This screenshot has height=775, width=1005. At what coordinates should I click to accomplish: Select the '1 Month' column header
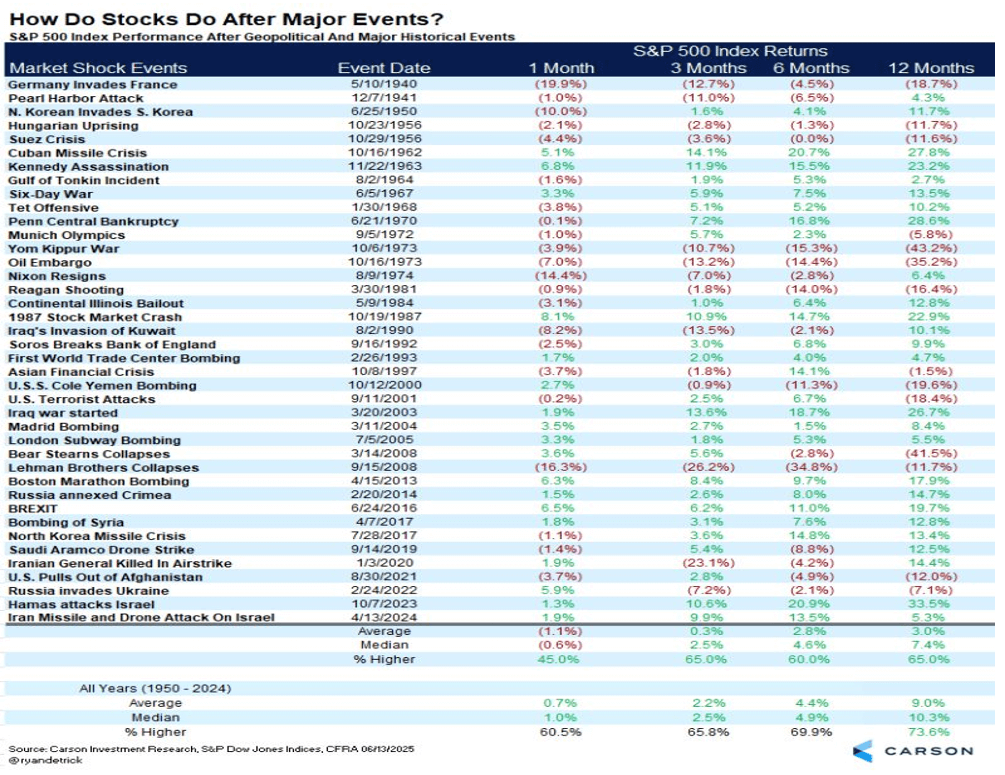(561, 68)
